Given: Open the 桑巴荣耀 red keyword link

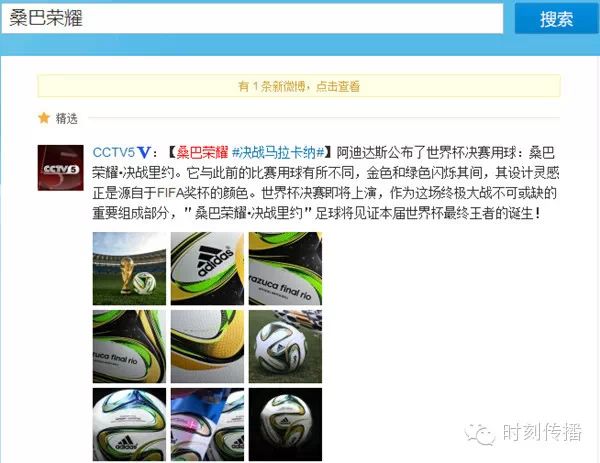Looking at the screenshot, I should 202,152.
